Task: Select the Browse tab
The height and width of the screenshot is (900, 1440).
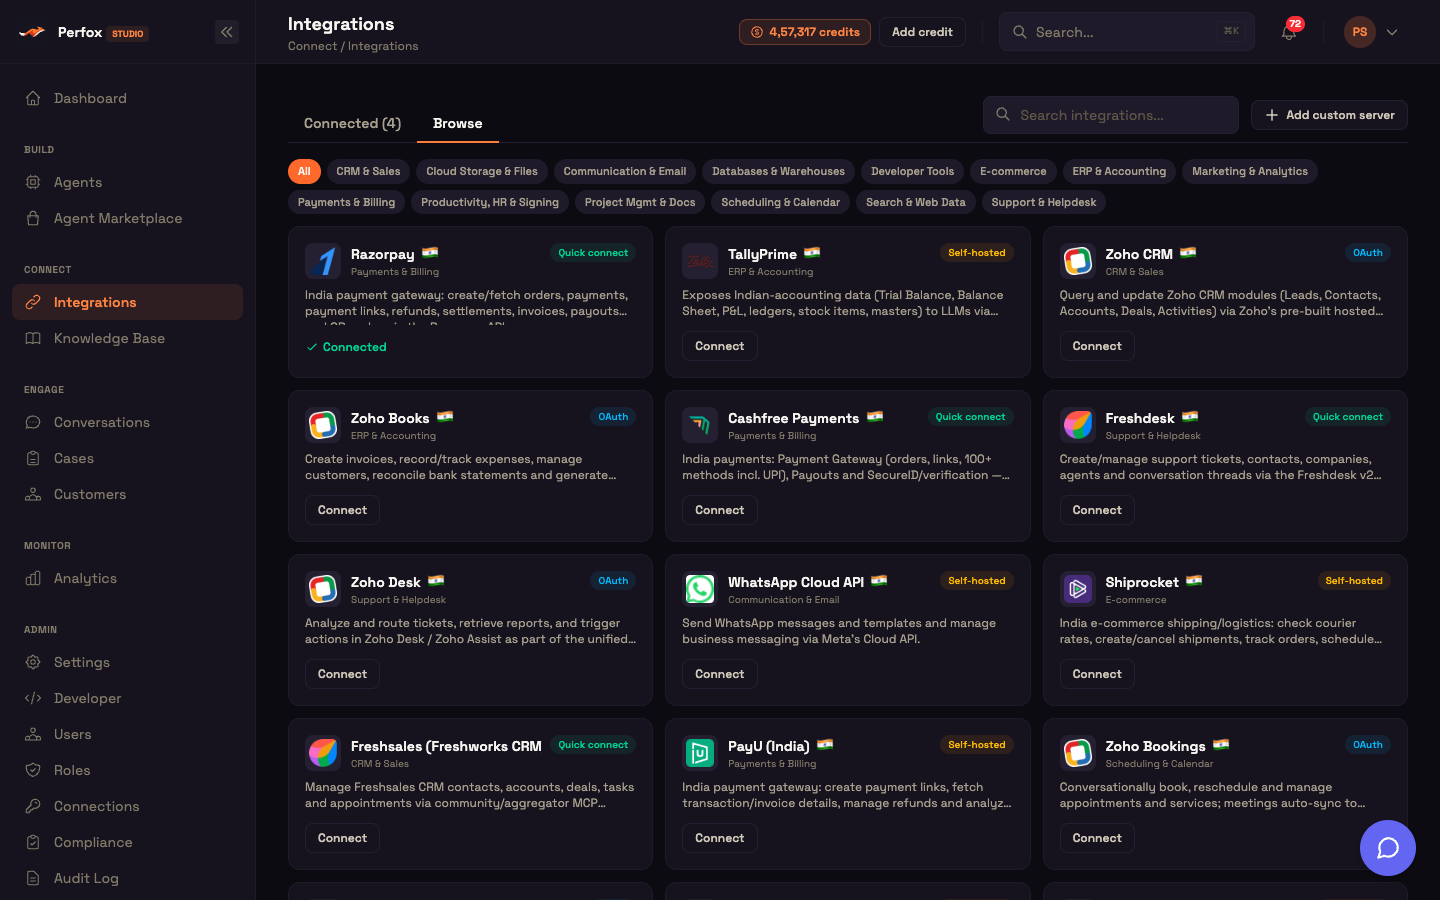Action: point(457,123)
